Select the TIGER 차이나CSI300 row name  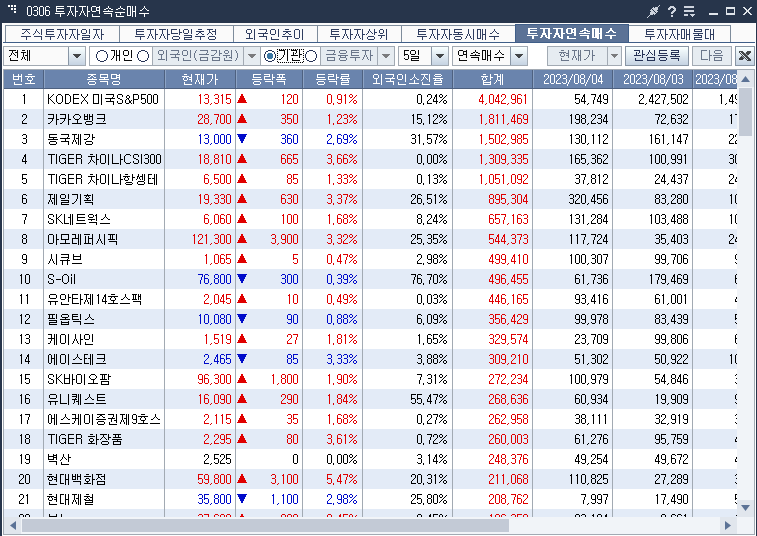pos(104,159)
